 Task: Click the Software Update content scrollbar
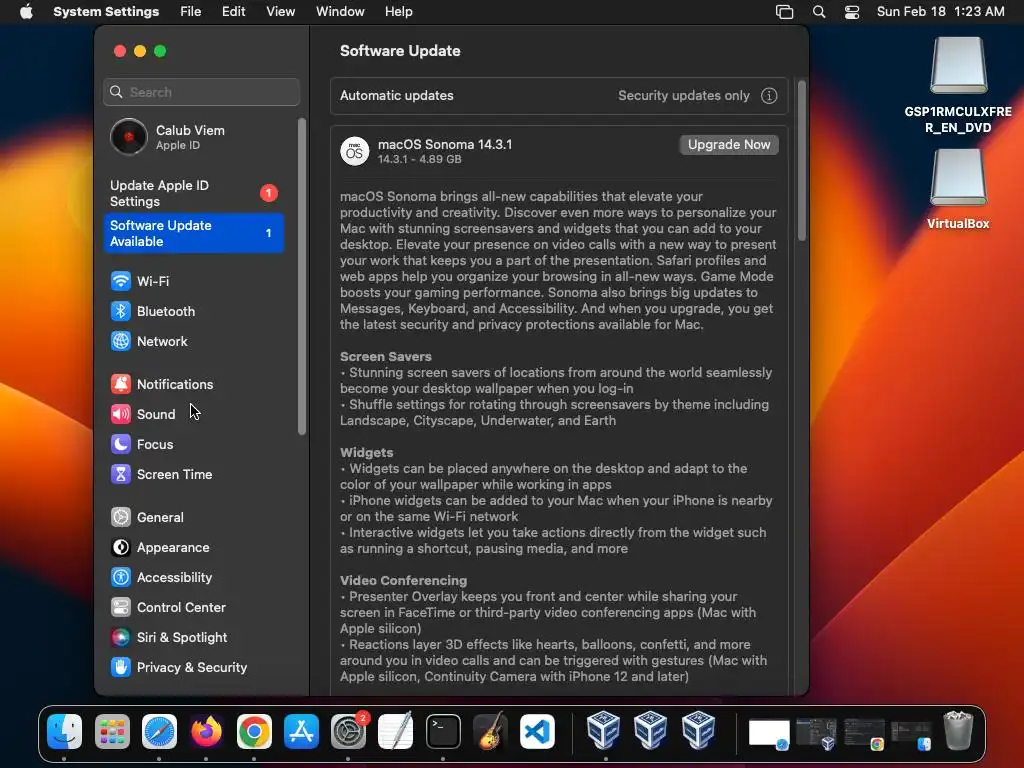pos(801,161)
